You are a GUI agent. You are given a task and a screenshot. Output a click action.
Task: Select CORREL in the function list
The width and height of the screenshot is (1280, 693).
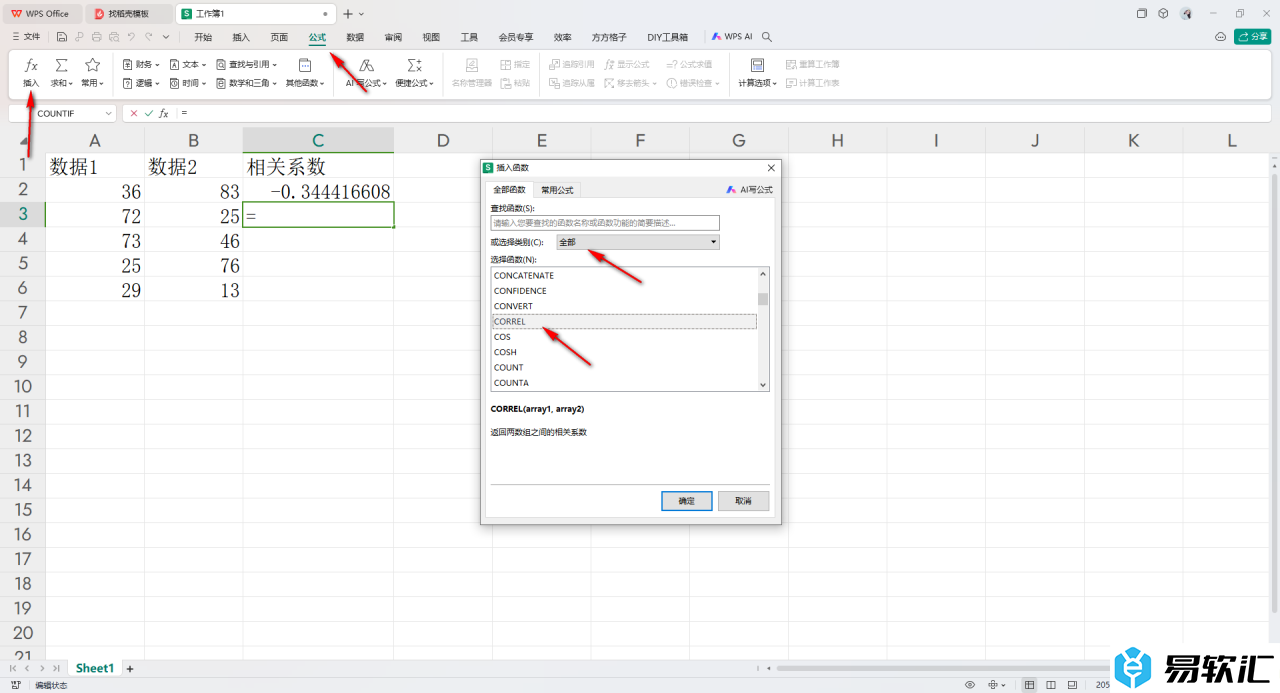pos(624,321)
